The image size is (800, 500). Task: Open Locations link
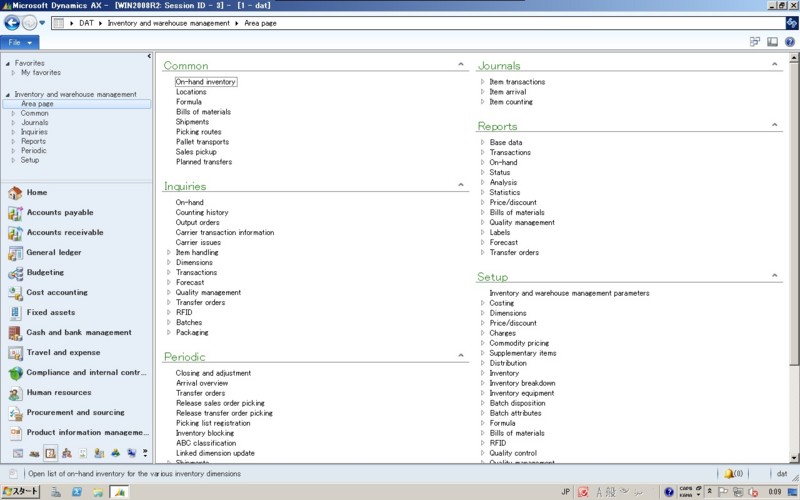191,92
